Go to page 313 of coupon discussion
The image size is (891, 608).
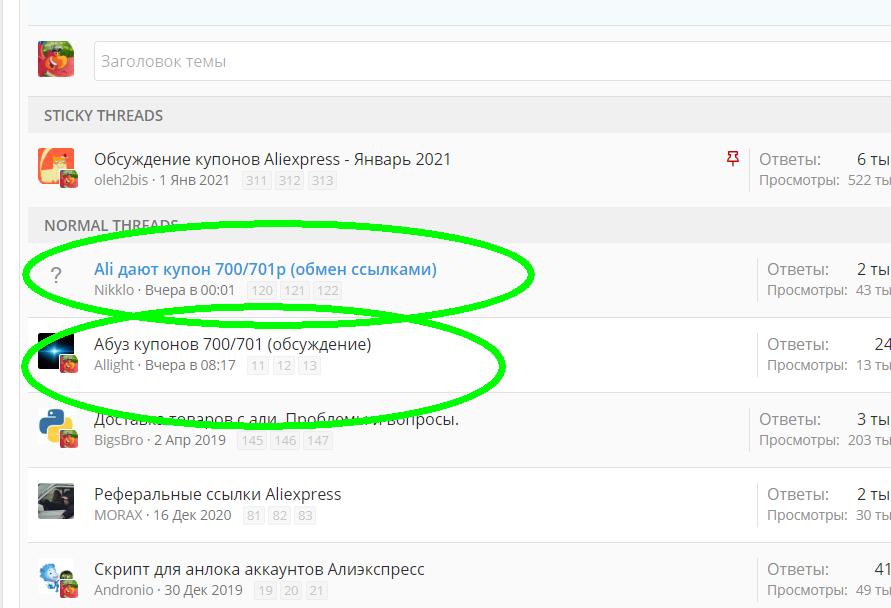tap(322, 181)
